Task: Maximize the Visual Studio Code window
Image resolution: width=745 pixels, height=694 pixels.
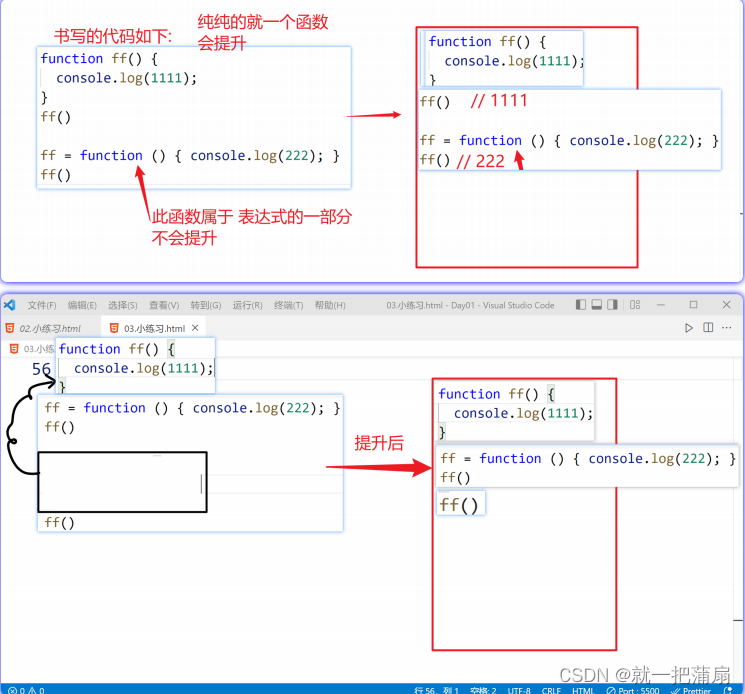Action: pos(693,304)
